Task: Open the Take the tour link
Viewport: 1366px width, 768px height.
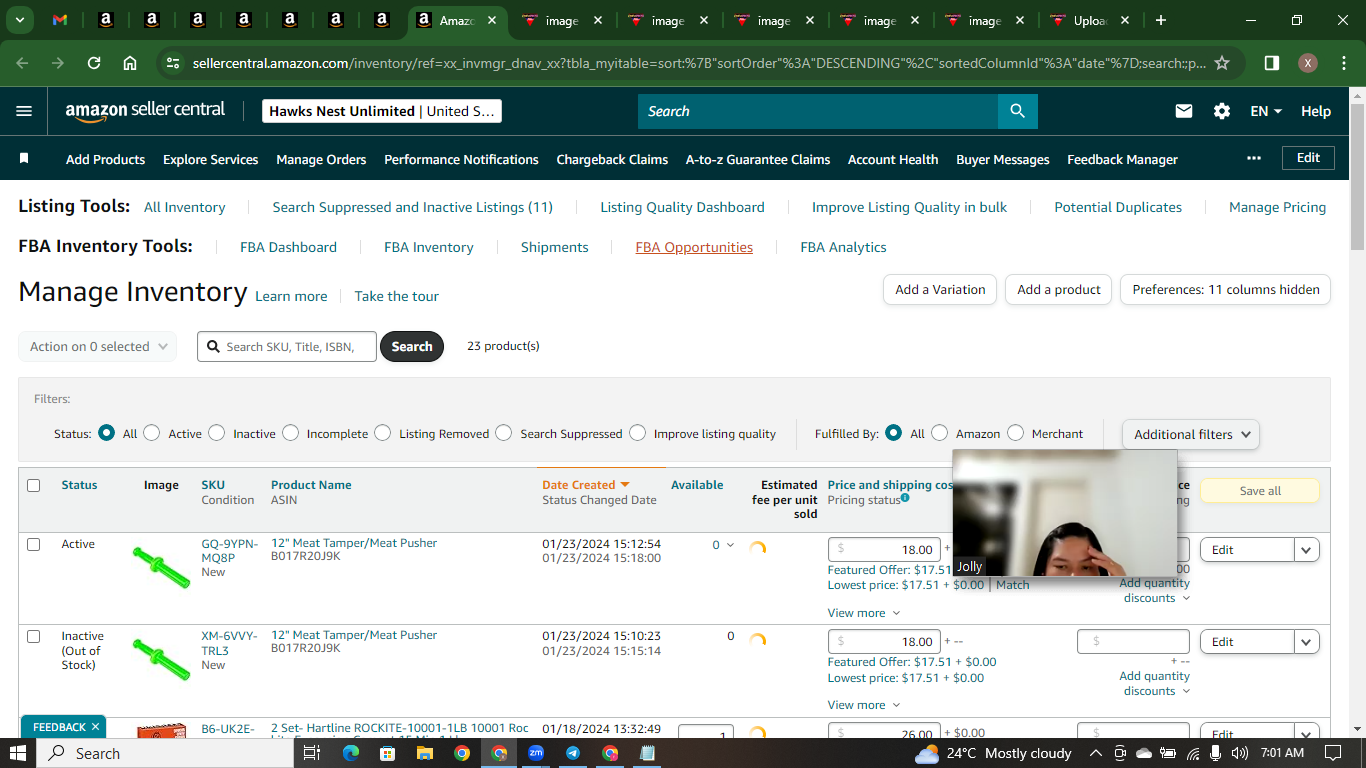Action: coord(396,296)
